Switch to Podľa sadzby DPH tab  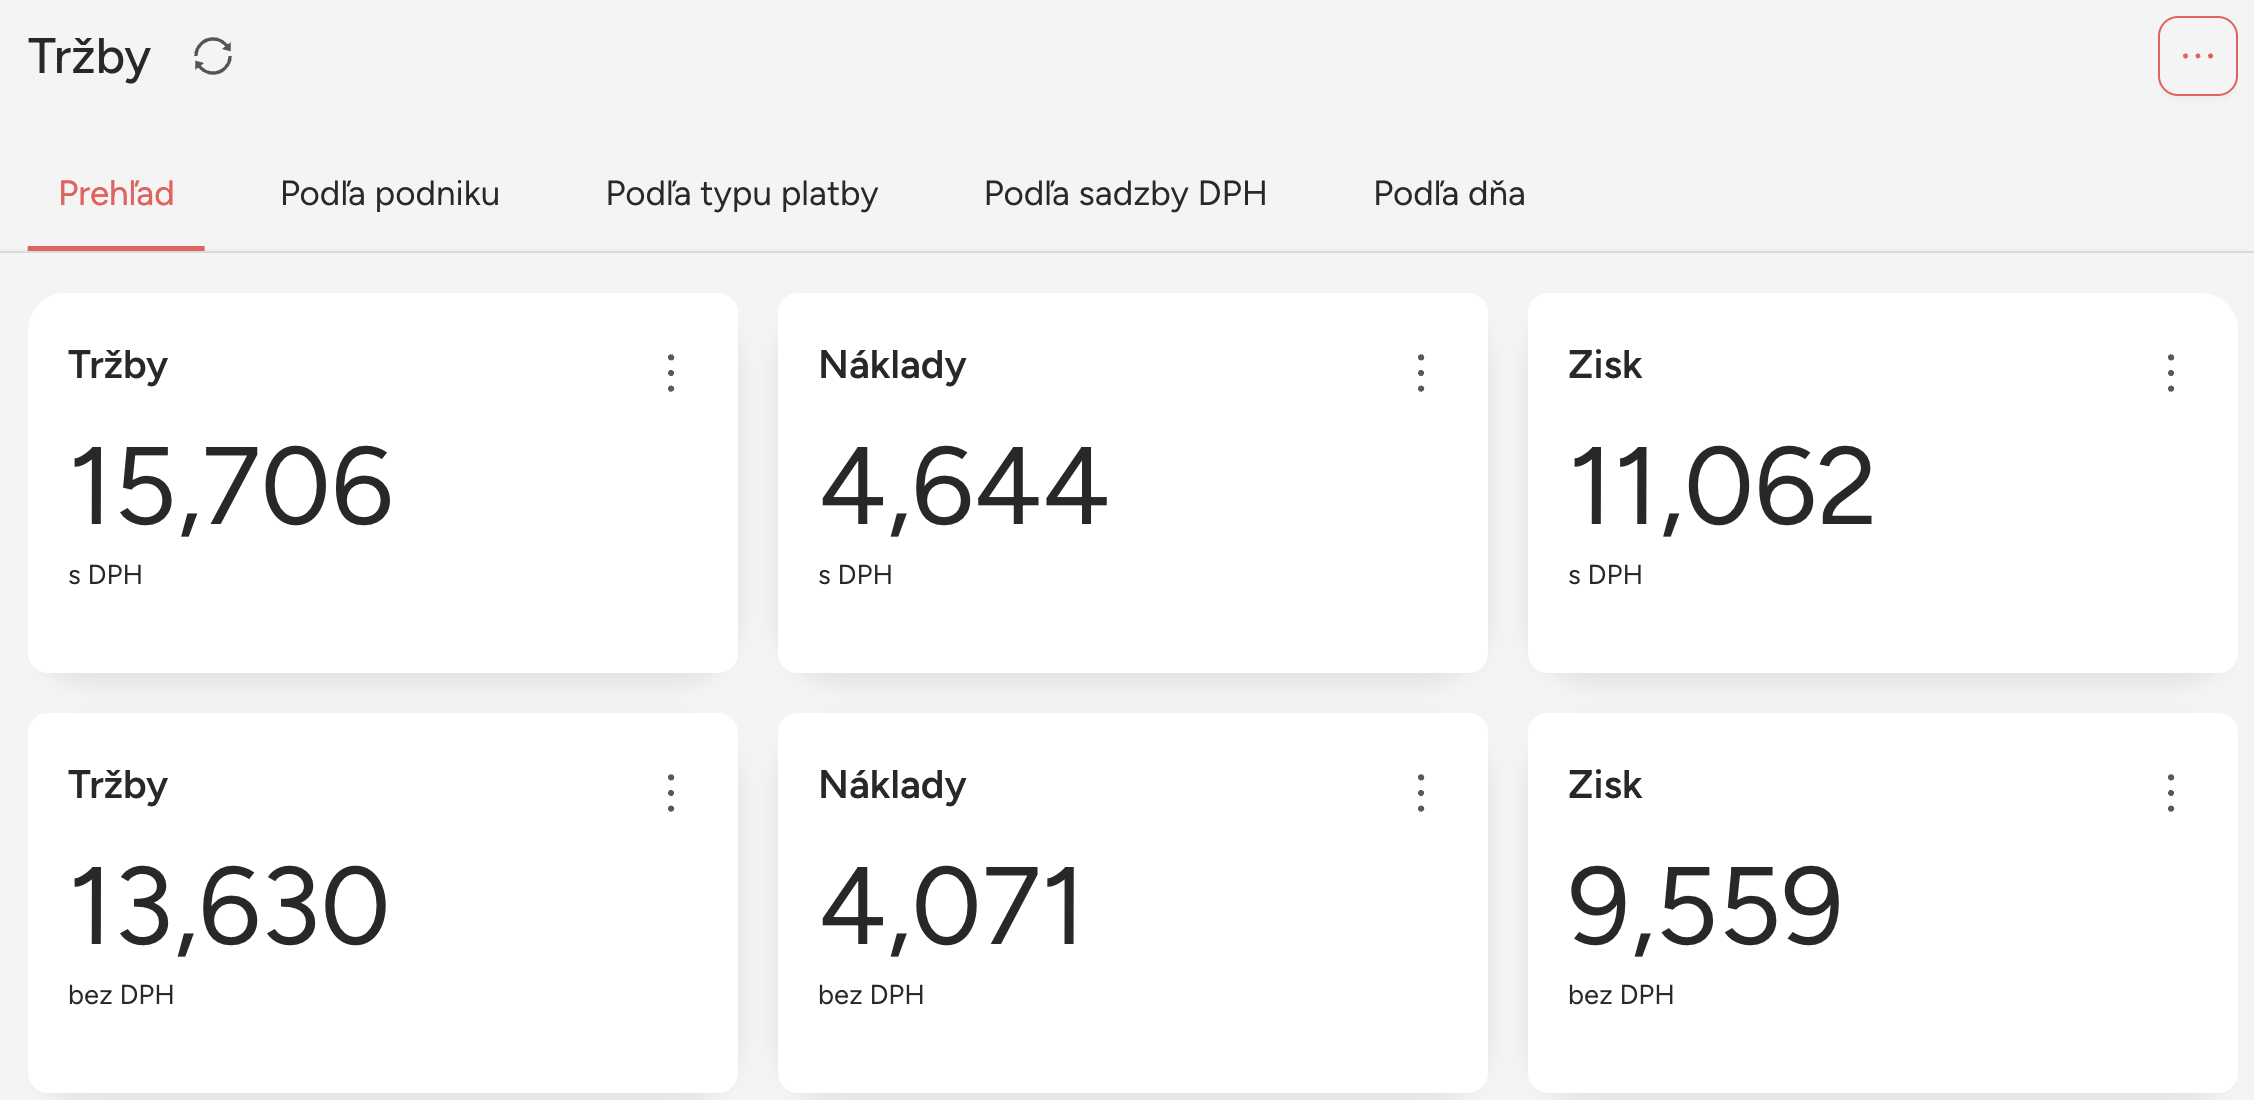pos(1125,193)
